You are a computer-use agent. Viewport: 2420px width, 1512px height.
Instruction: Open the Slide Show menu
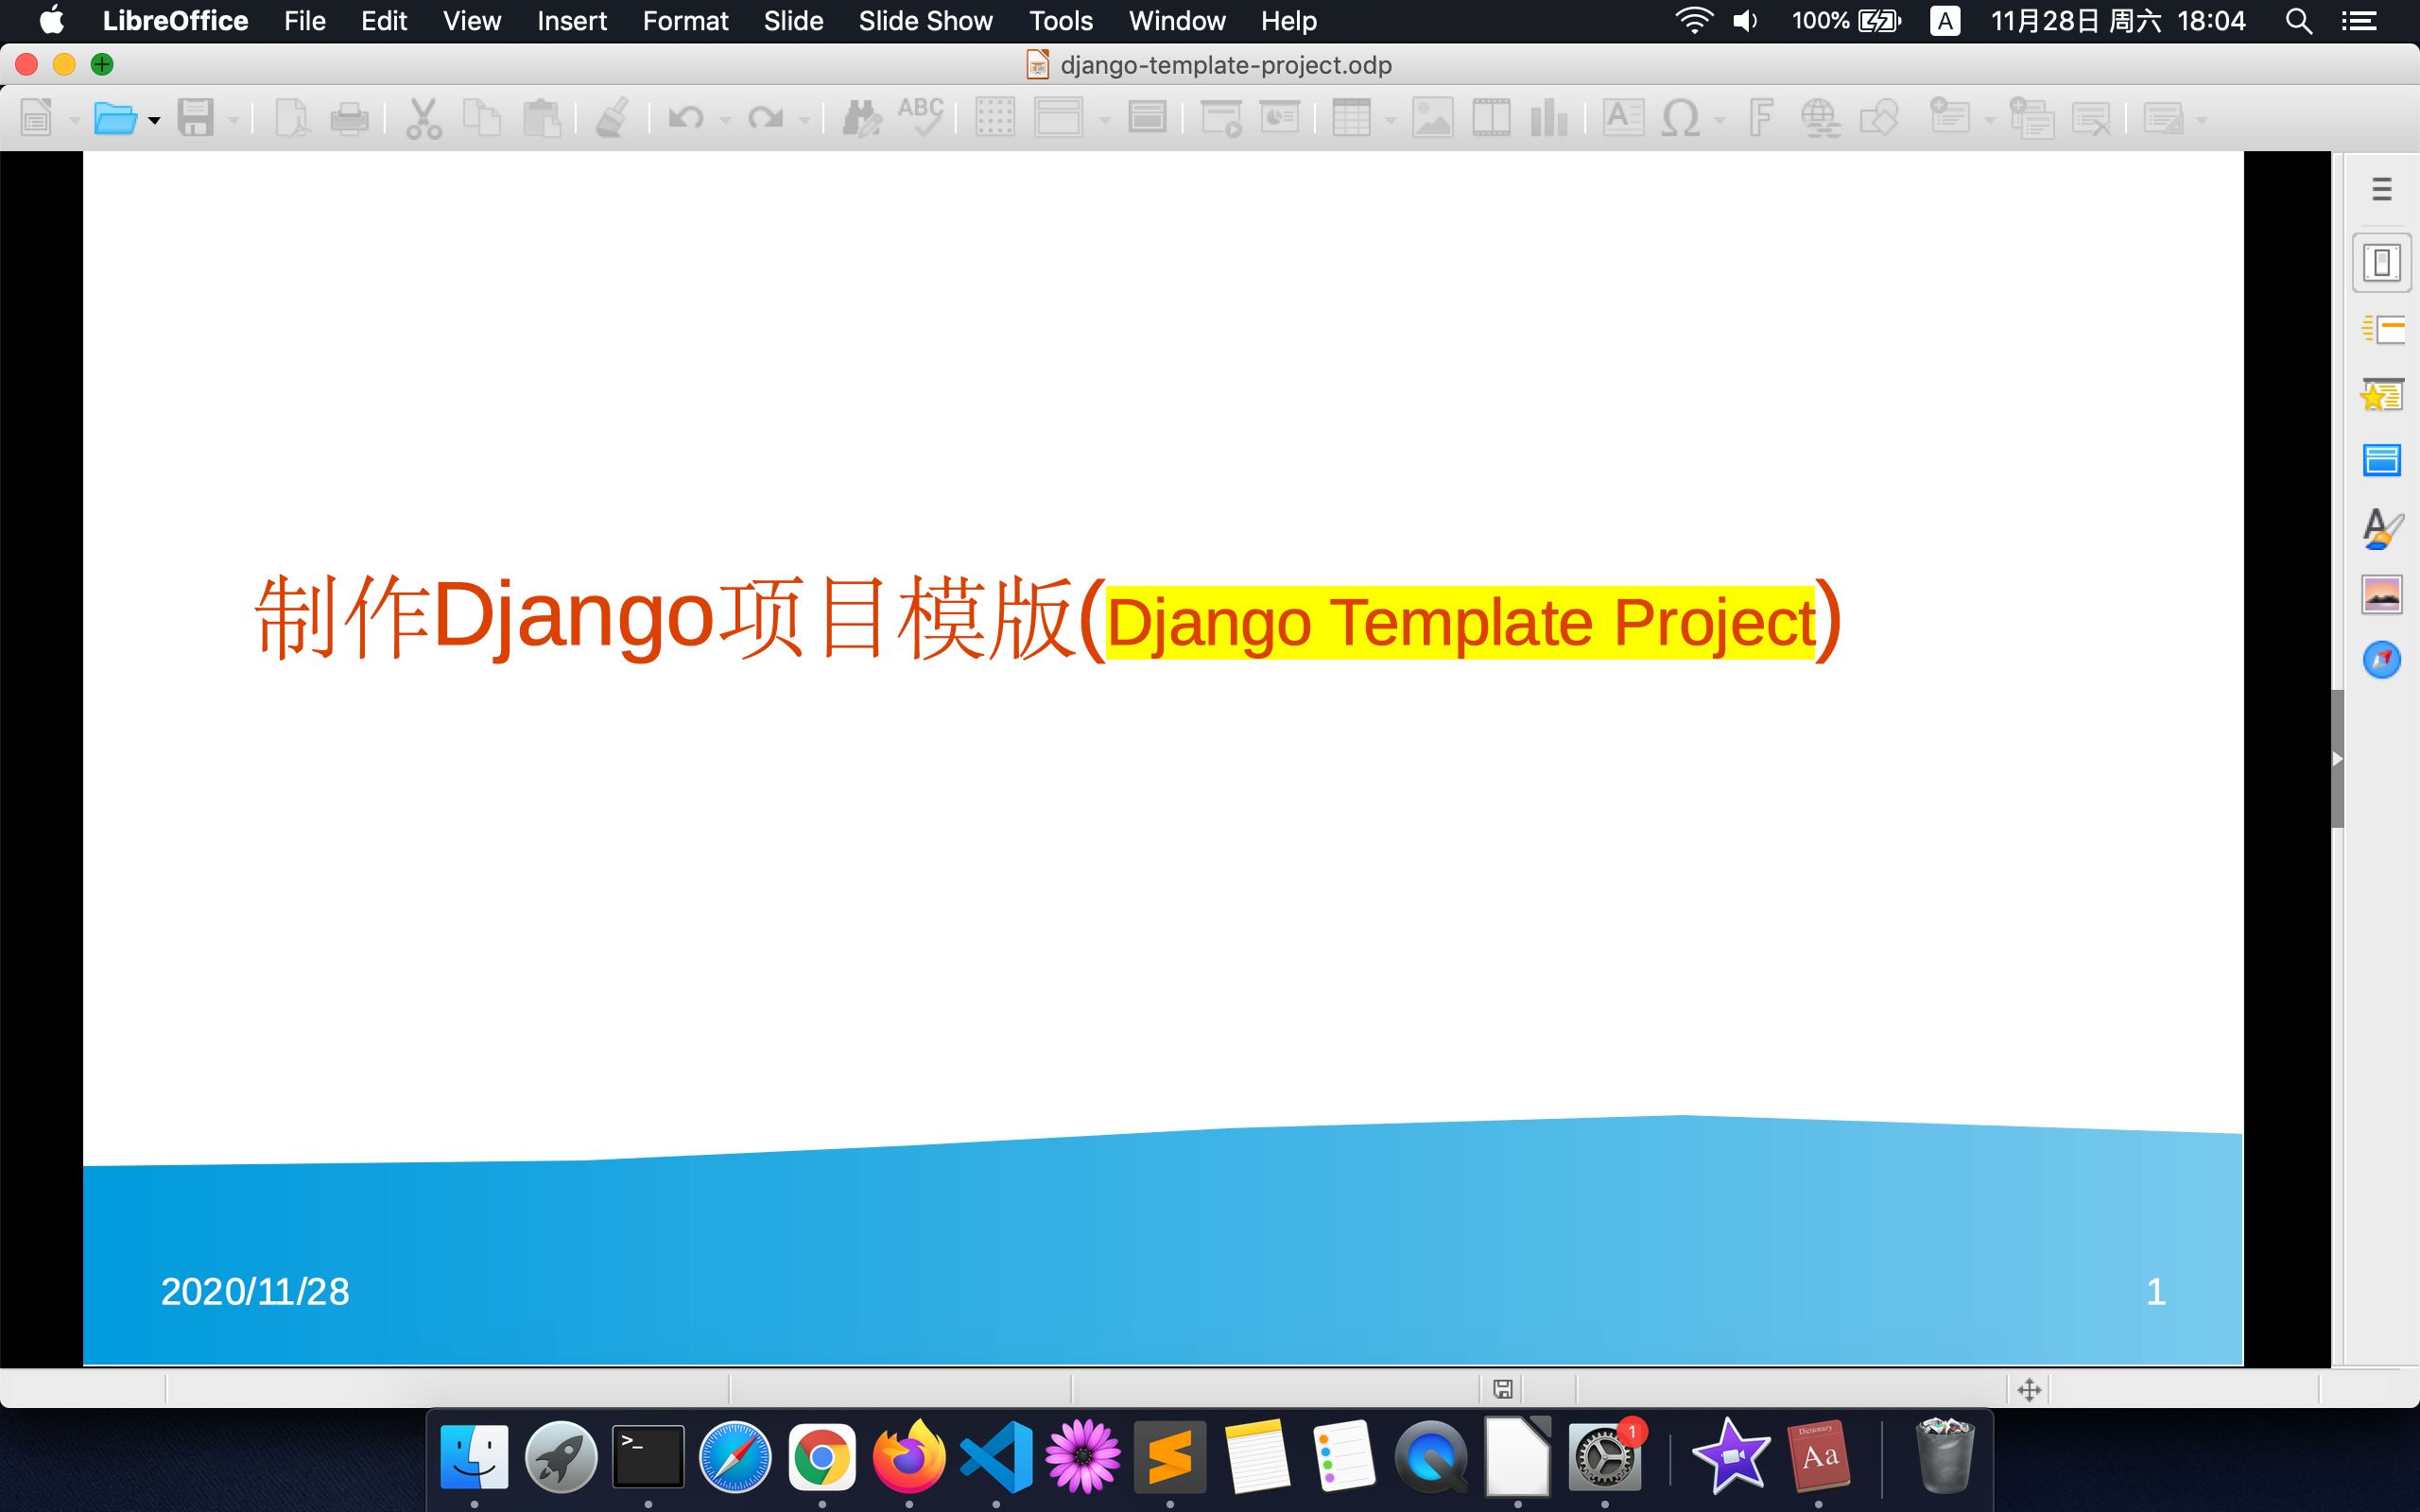(924, 20)
